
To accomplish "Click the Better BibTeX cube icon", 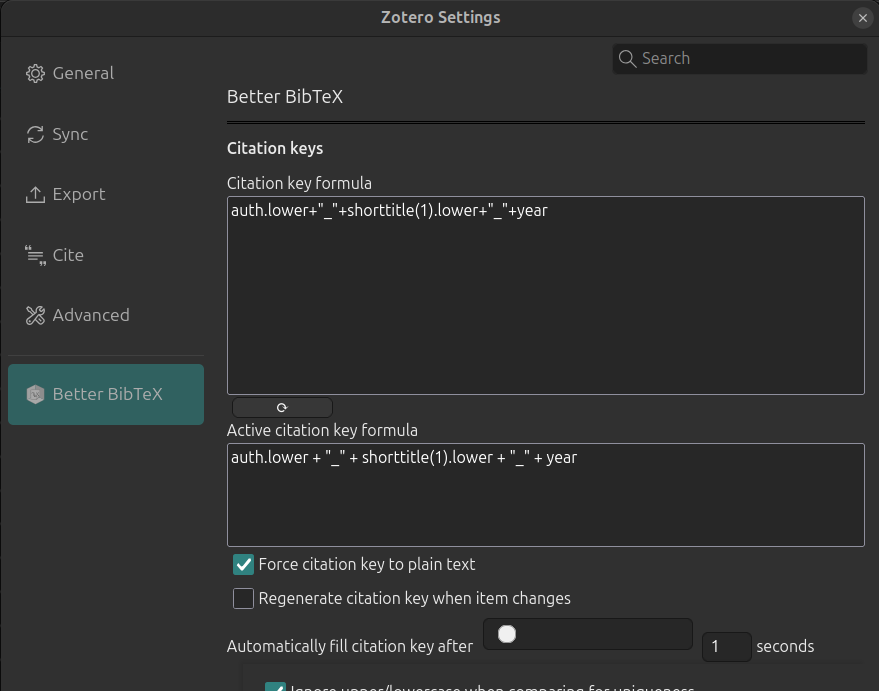I will 36,394.
